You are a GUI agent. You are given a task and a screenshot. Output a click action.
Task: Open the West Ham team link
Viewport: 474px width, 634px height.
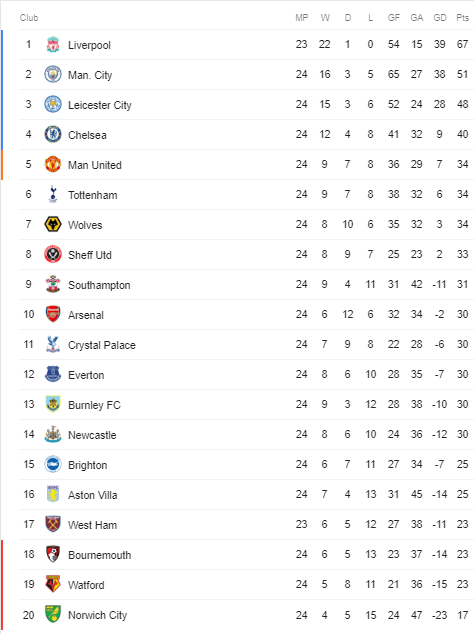[x=93, y=525]
